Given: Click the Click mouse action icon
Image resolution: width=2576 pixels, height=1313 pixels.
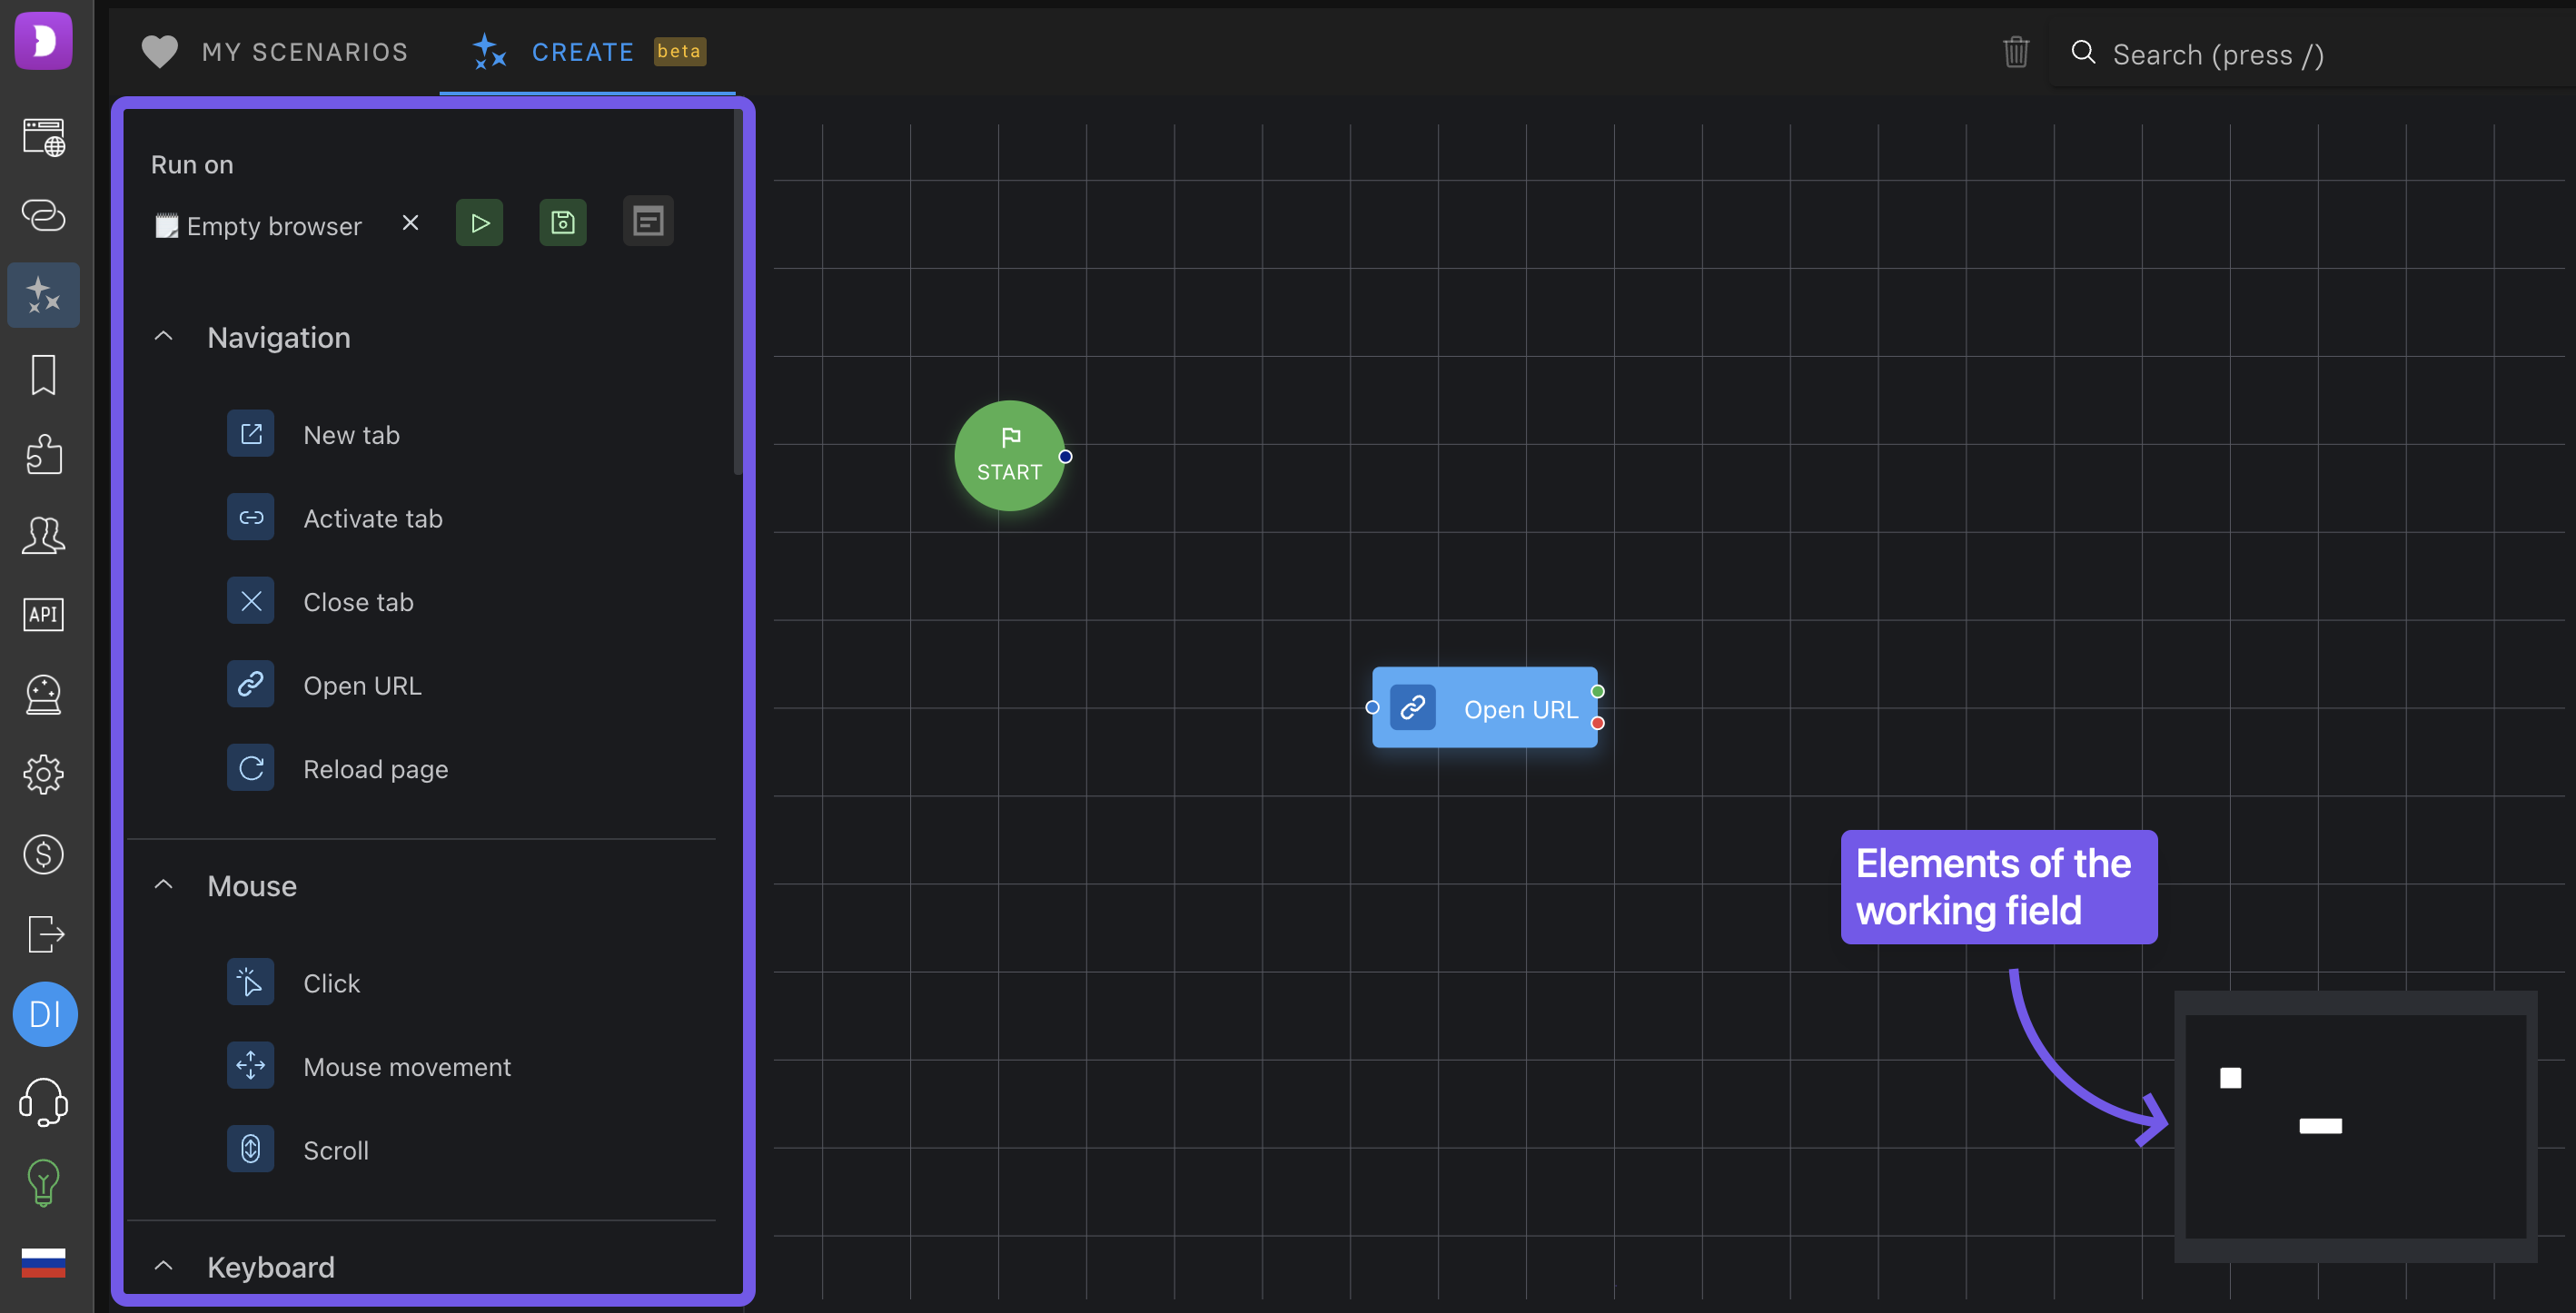Looking at the screenshot, I should coord(250,982).
